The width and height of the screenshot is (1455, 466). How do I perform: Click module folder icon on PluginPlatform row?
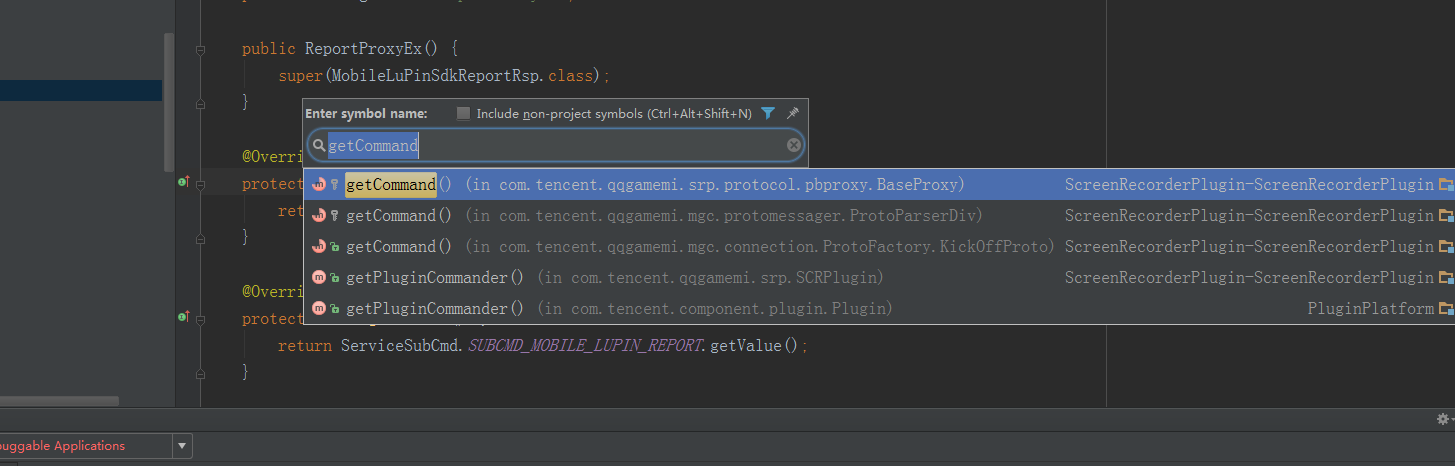pyautogui.click(x=1445, y=309)
